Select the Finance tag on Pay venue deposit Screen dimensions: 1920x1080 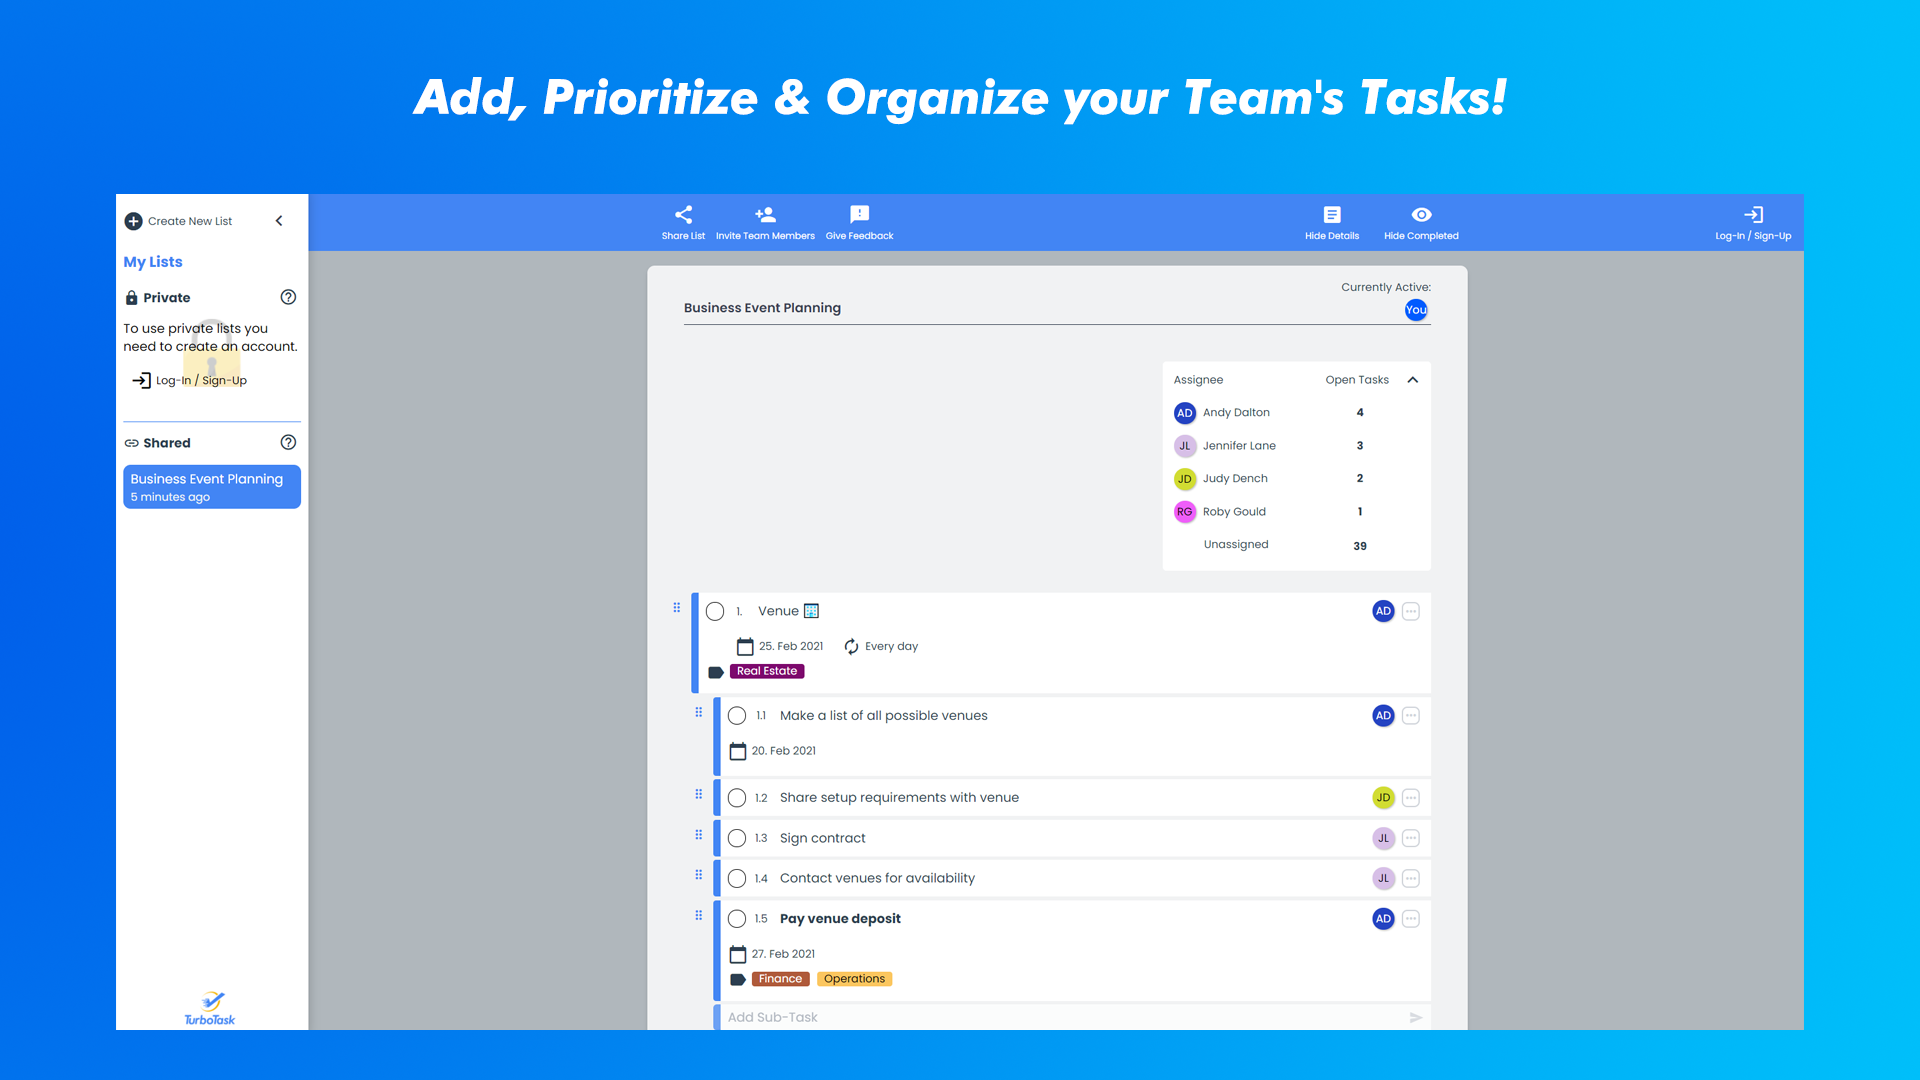point(778,978)
